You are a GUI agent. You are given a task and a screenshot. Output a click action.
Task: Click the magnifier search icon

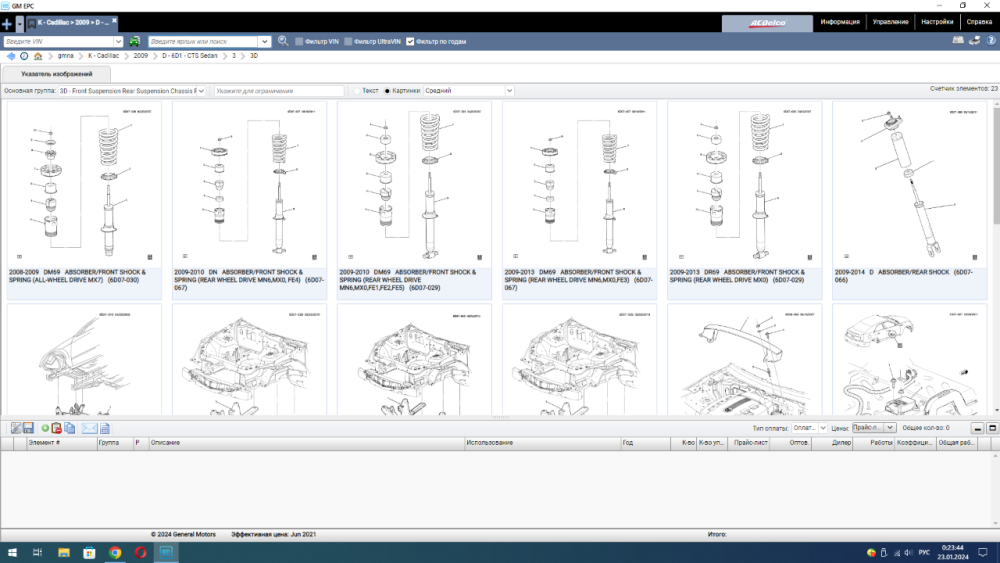[283, 41]
